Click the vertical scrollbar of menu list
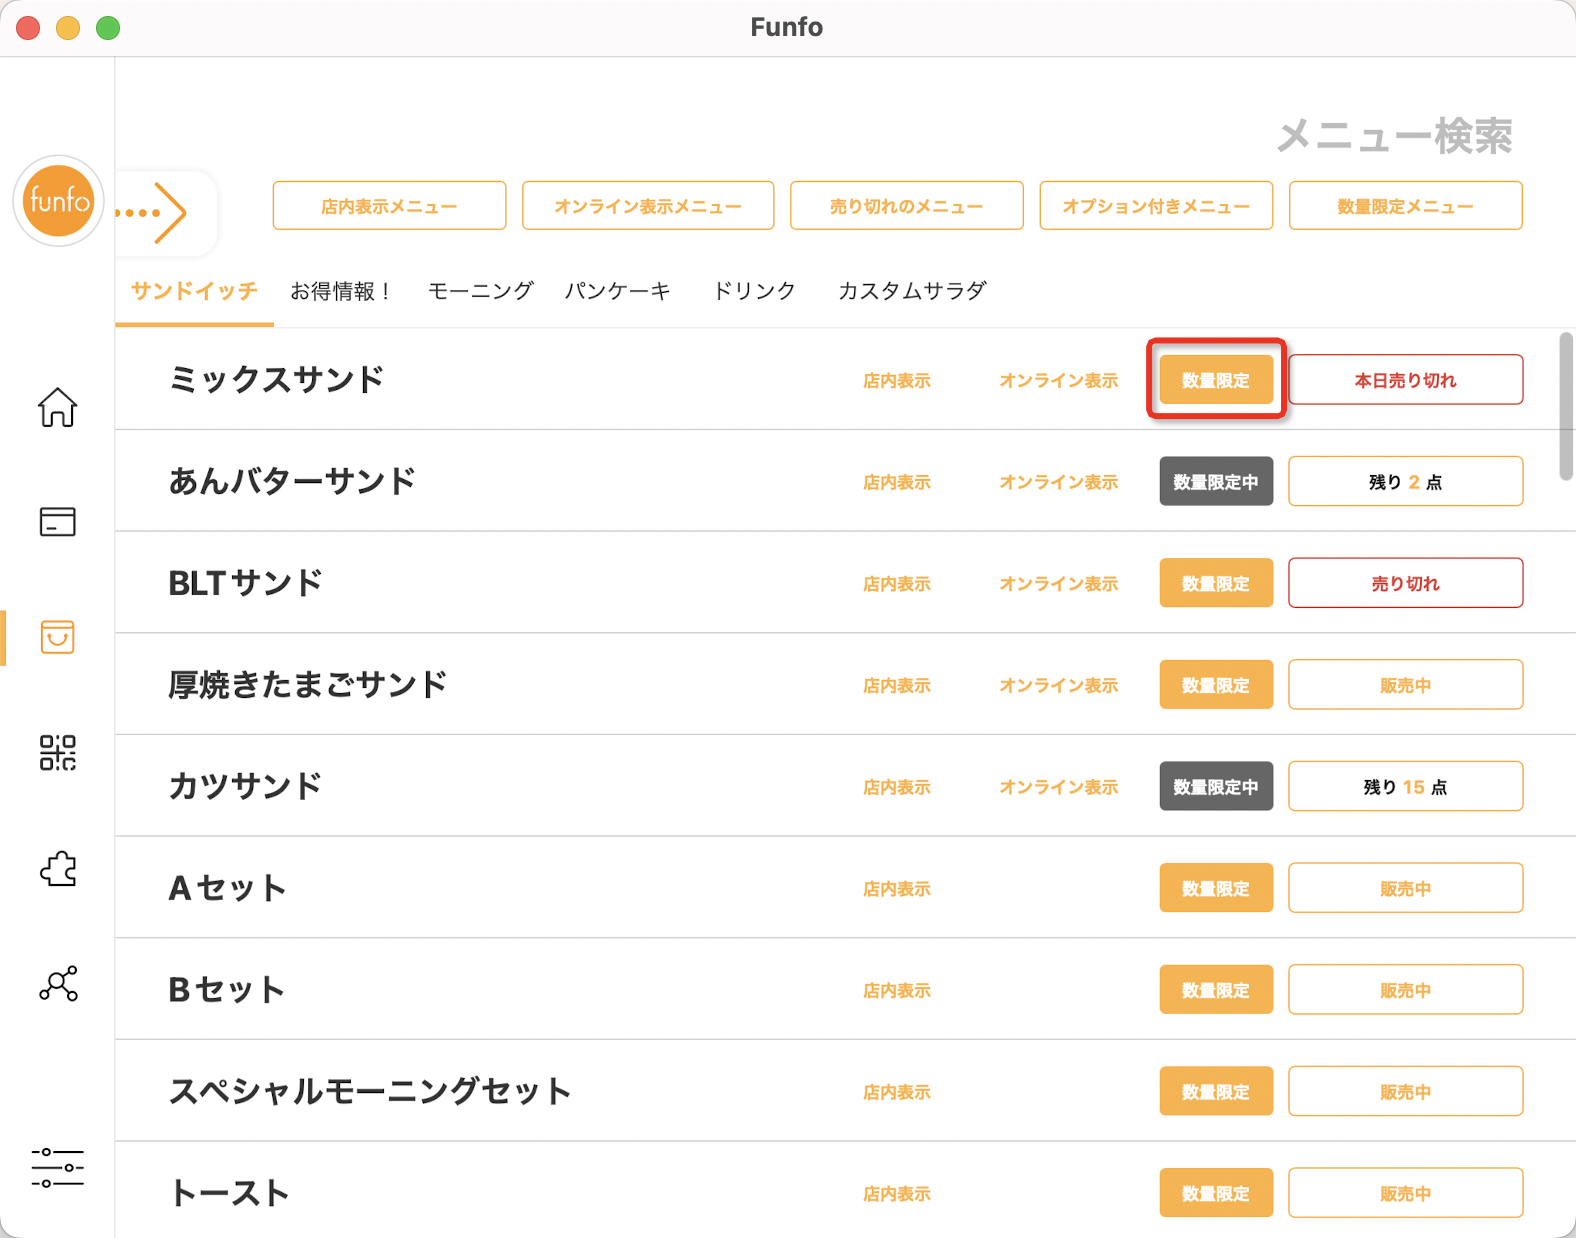Image resolution: width=1576 pixels, height=1238 pixels. point(1566,406)
